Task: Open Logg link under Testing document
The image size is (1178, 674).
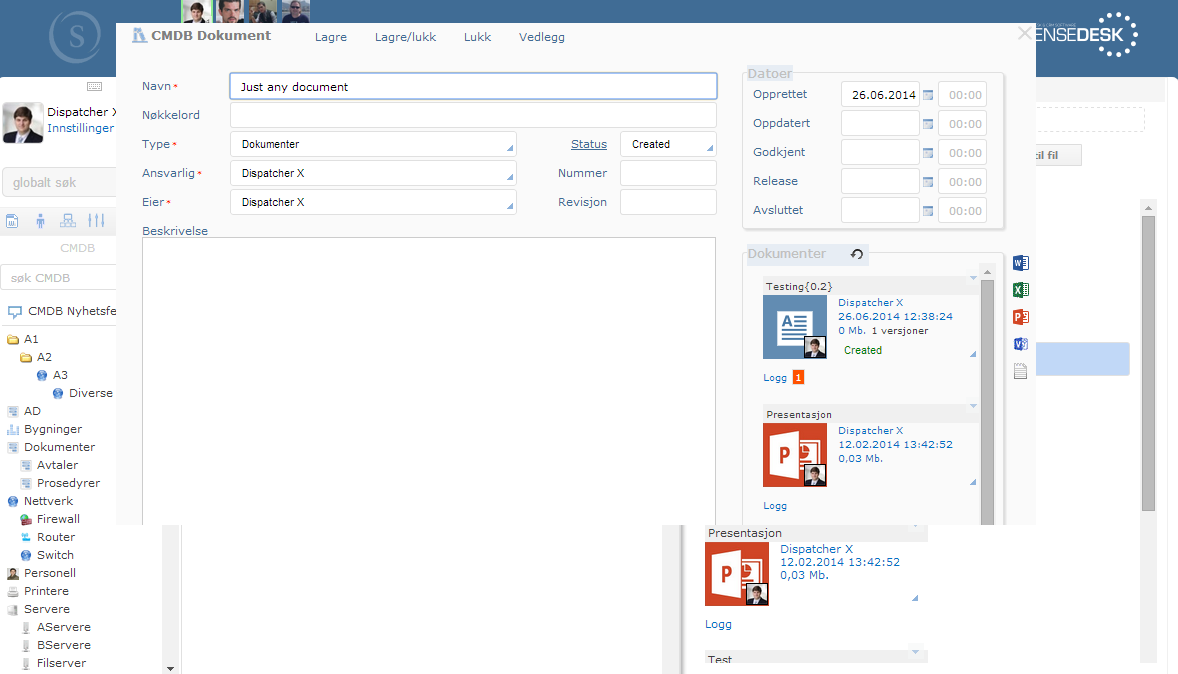Action: (775, 378)
